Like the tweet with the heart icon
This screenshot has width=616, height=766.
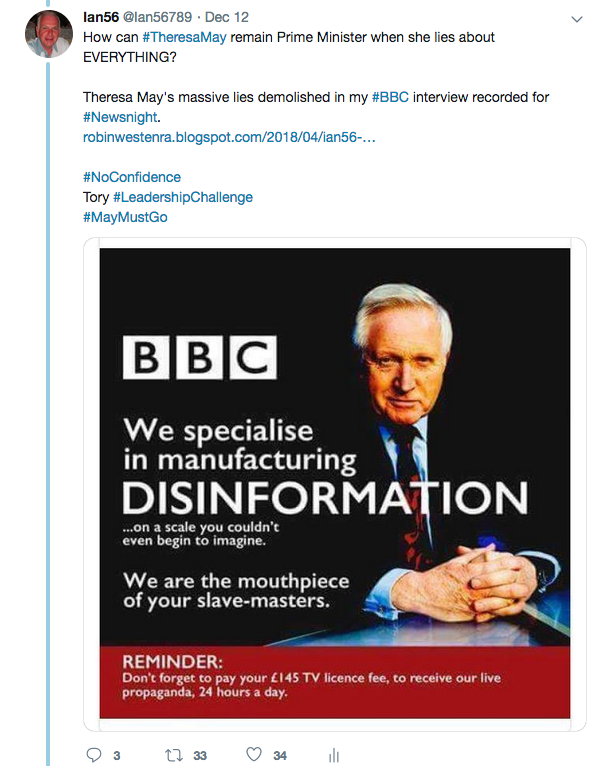[254, 754]
